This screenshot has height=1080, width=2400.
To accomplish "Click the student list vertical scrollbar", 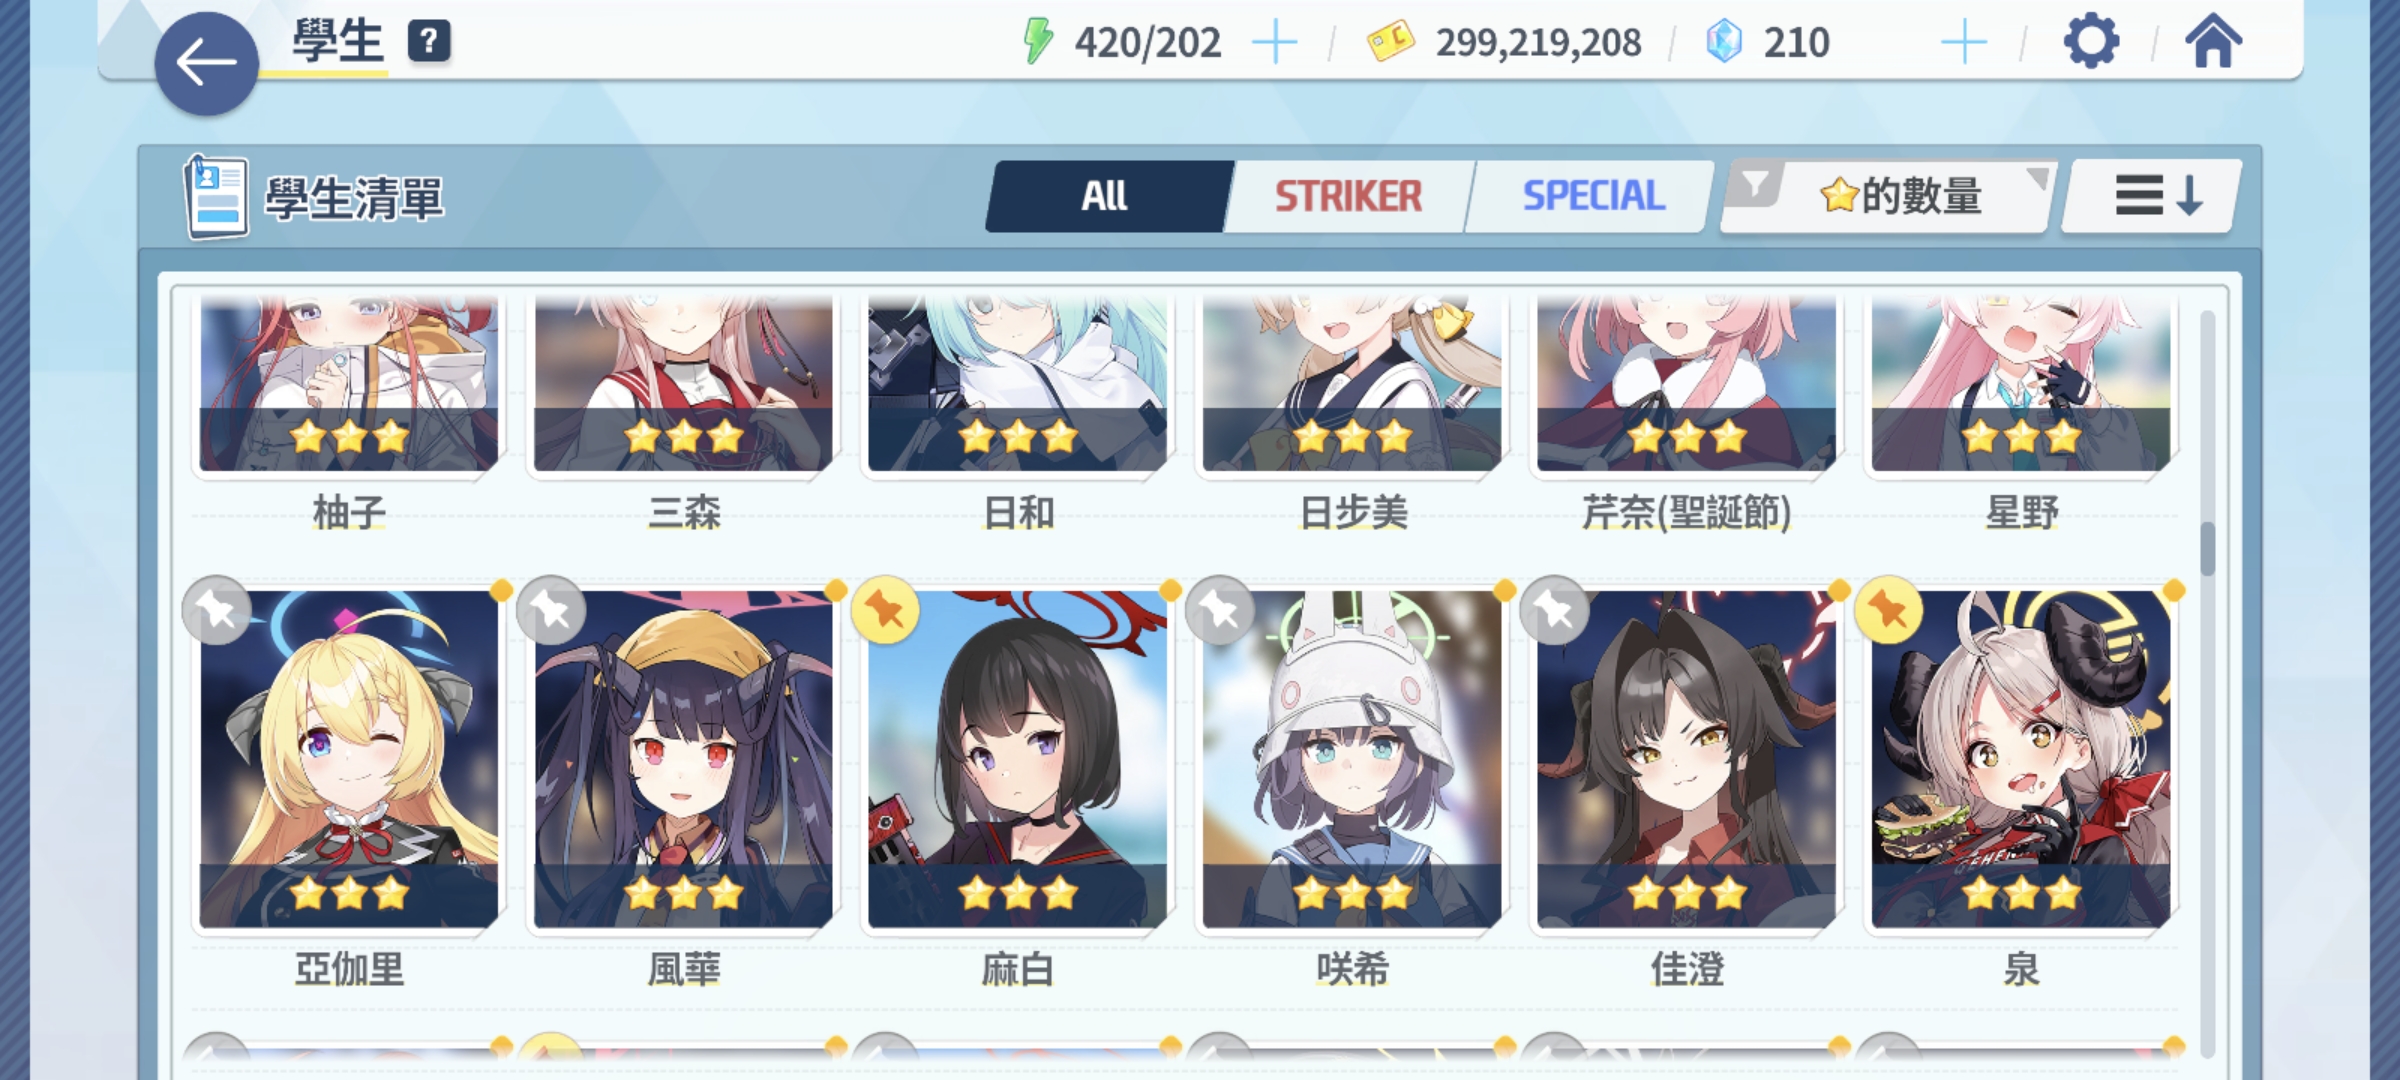I will 2207,548.
